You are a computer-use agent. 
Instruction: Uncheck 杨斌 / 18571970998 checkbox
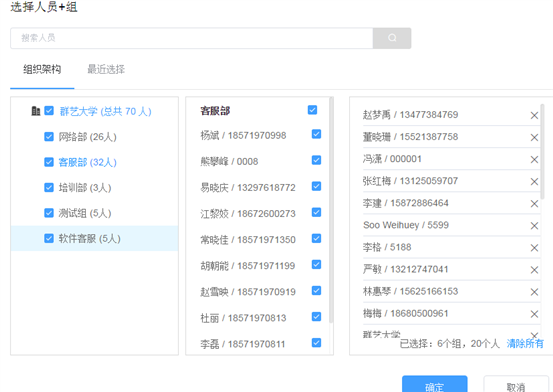pos(316,134)
